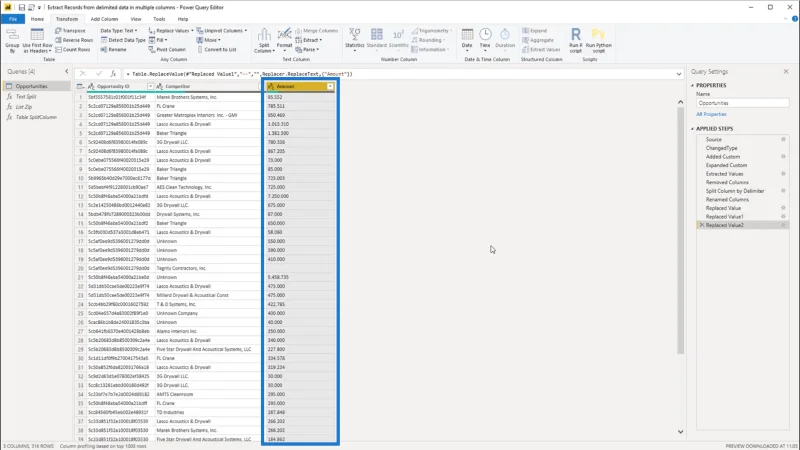
Task: Open settings gear for Source step
Action: 783,139
